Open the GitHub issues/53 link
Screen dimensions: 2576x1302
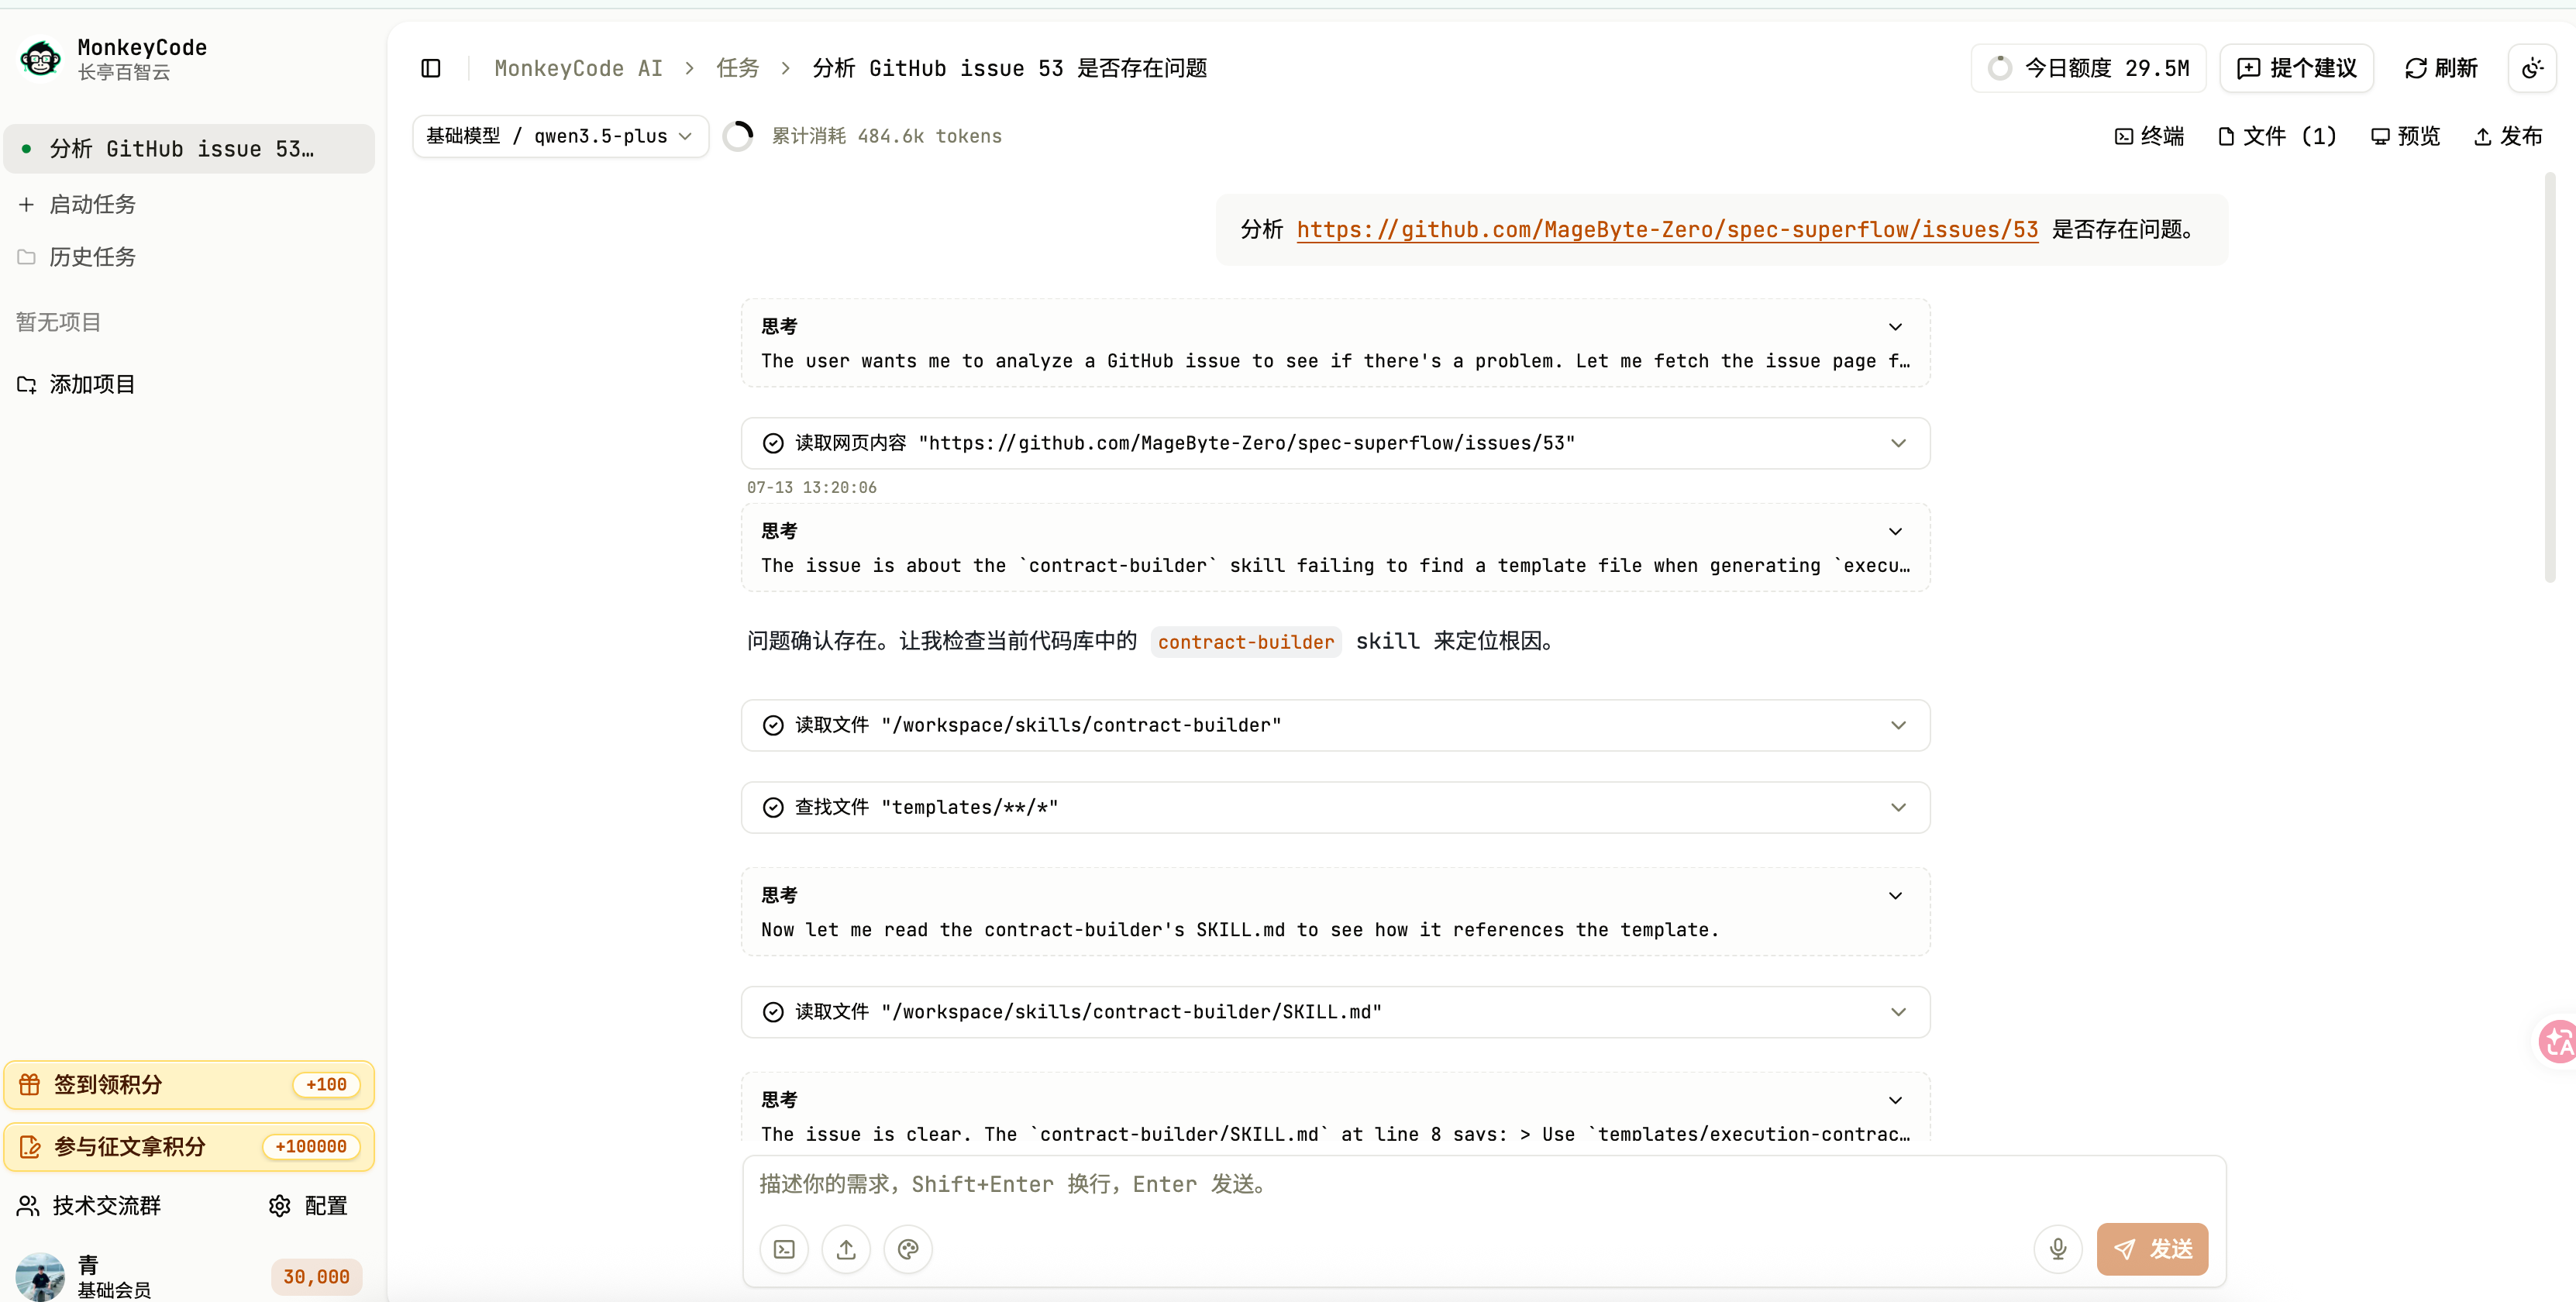click(x=1667, y=229)
